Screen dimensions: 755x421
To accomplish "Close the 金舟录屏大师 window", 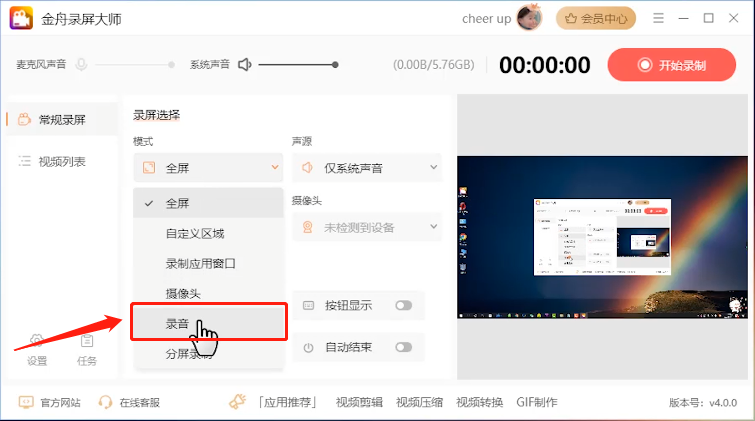I will (x=733, y=18).
